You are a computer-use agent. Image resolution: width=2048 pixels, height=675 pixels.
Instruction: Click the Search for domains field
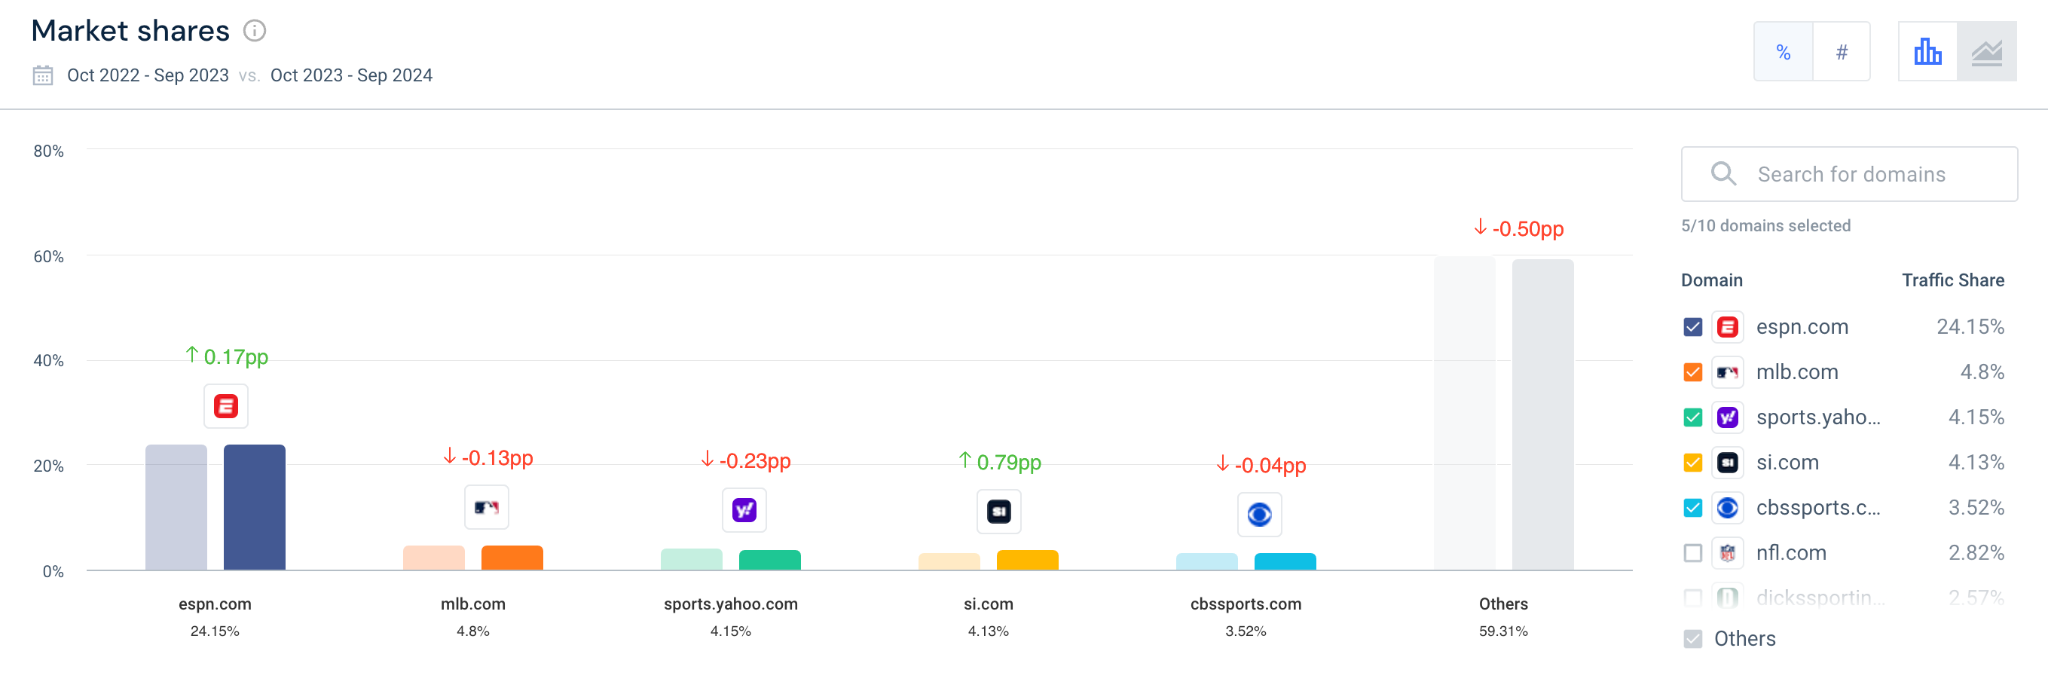tap(1849, 174)
